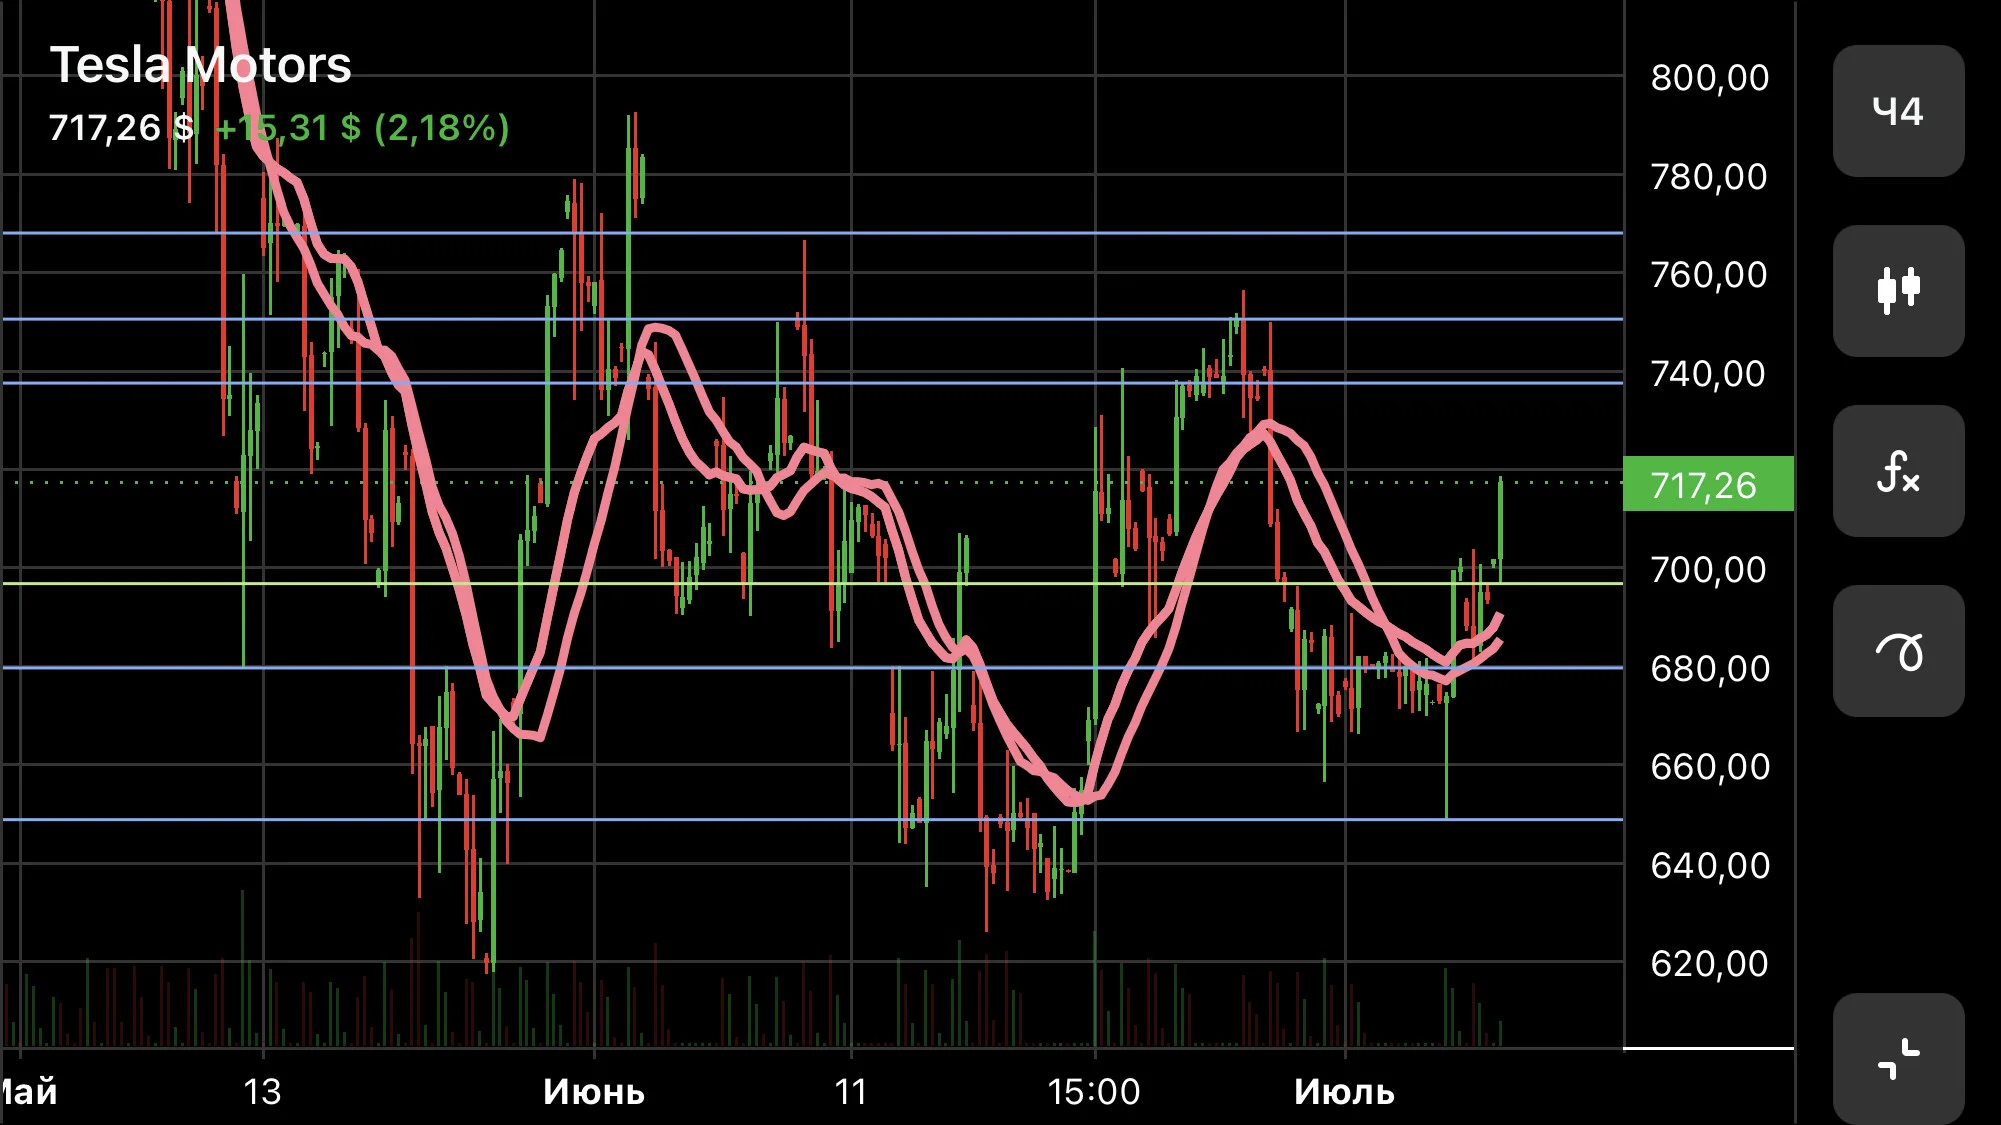Tap the 13 date axis label
Image resolution: width=2001 pixels, height=1125 pixels.
(x=263, y=1092)
